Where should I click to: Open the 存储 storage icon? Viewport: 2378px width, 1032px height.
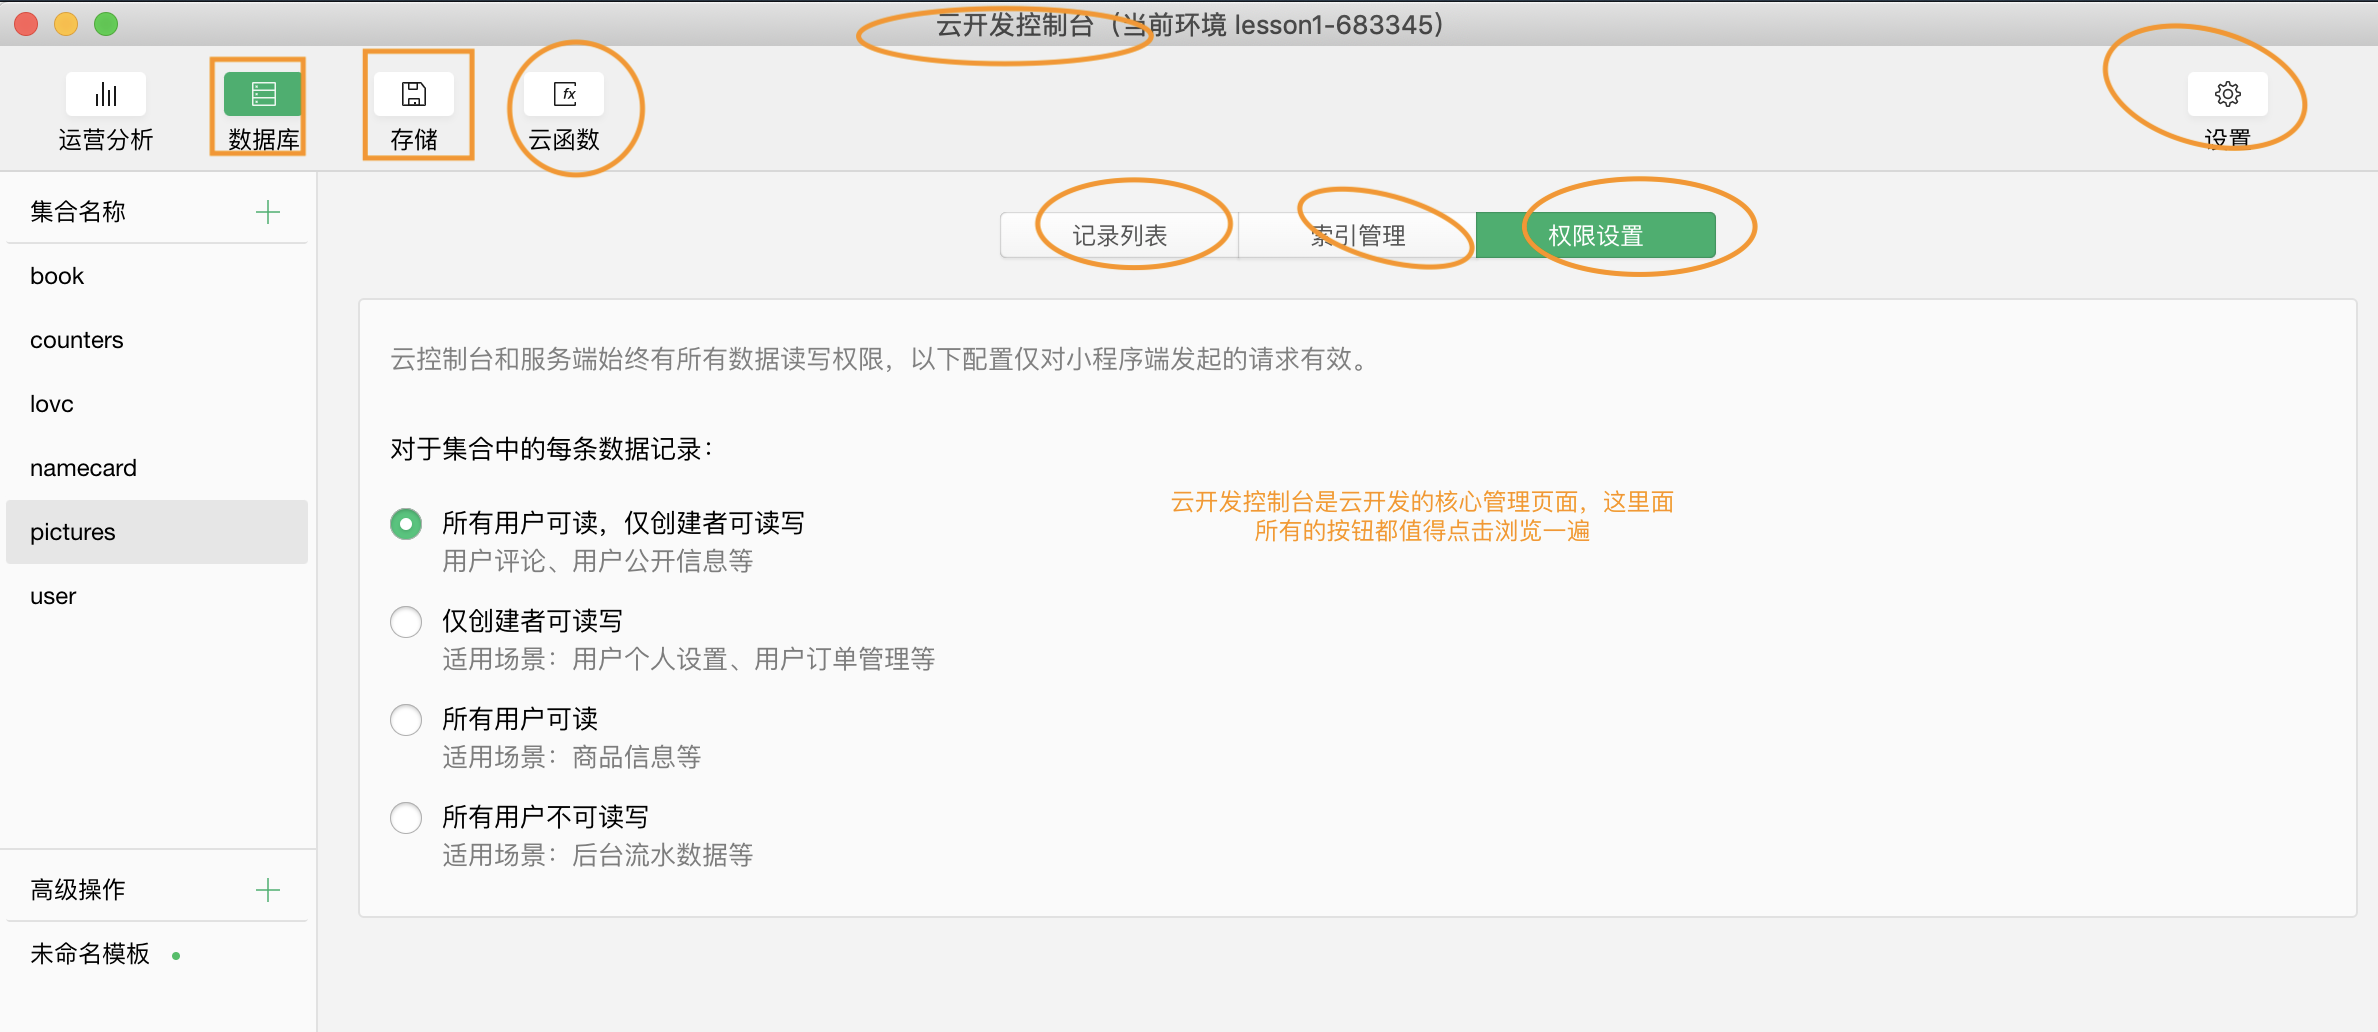413,95
